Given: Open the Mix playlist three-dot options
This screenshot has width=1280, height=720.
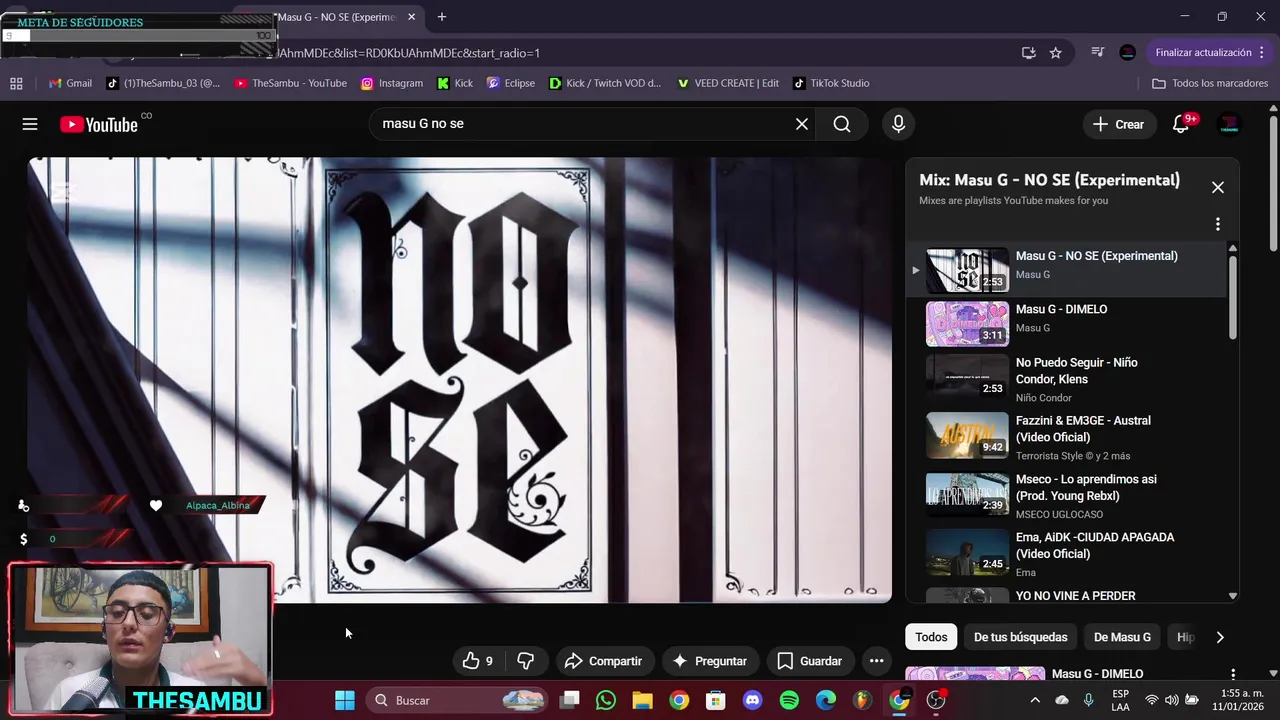Looking at the screenshot, I should pos(1218,224).
